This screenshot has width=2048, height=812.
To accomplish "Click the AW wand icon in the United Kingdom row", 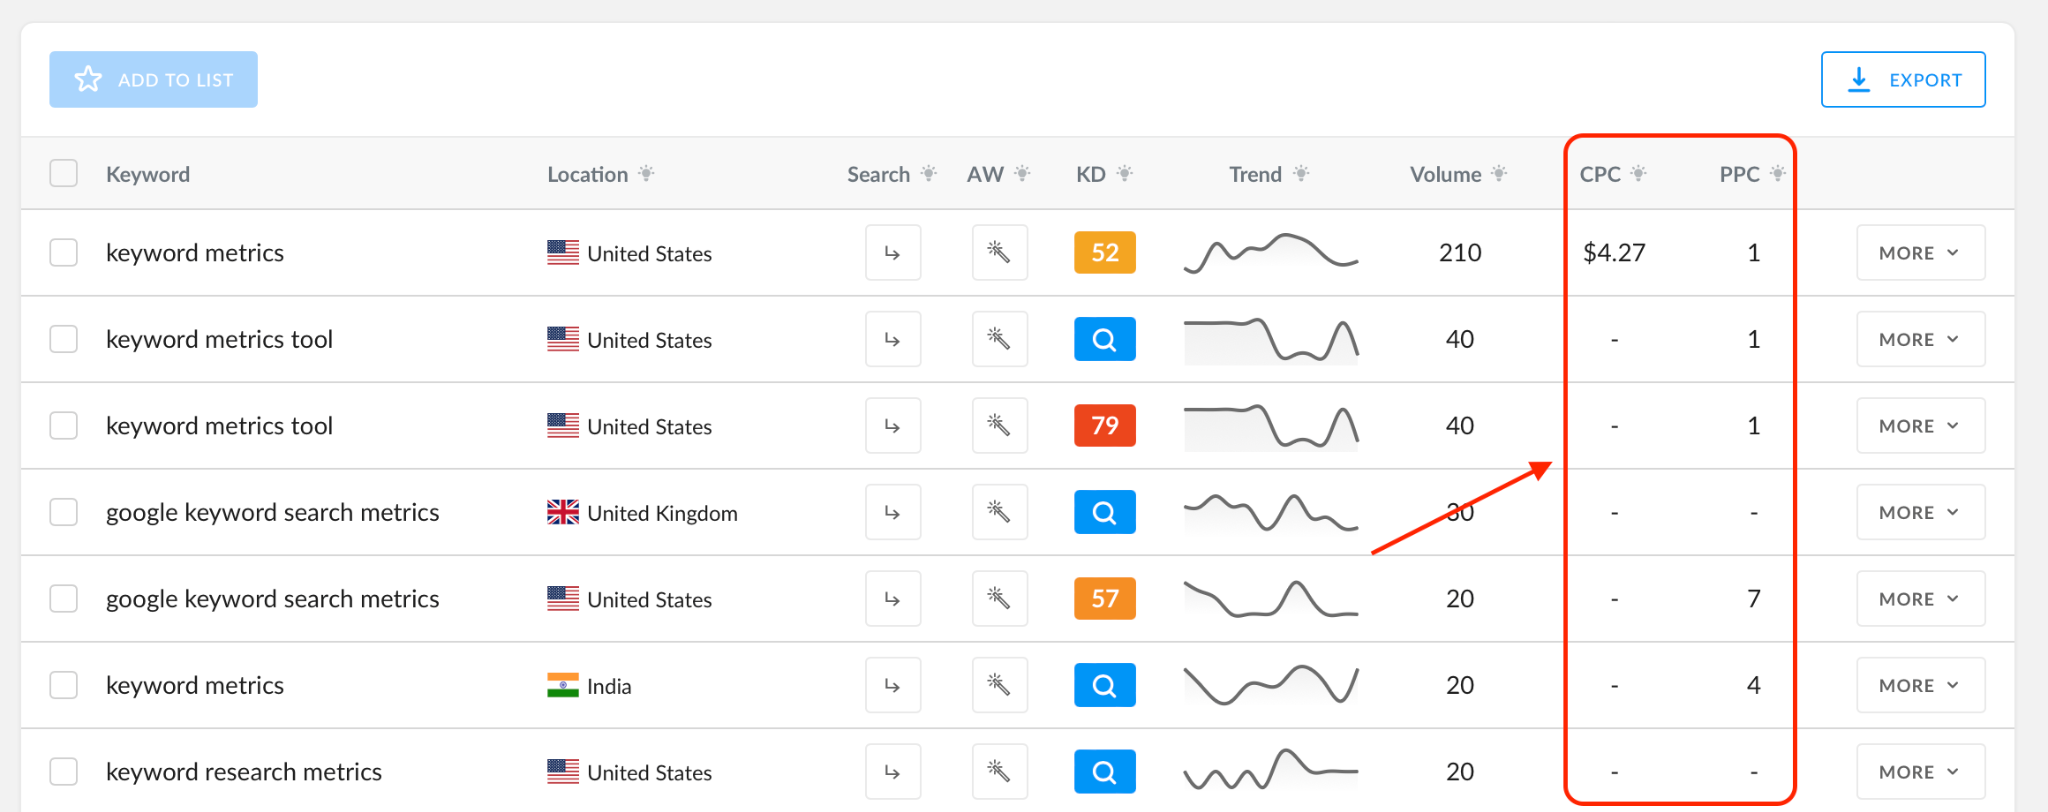I will click(999, 512).
